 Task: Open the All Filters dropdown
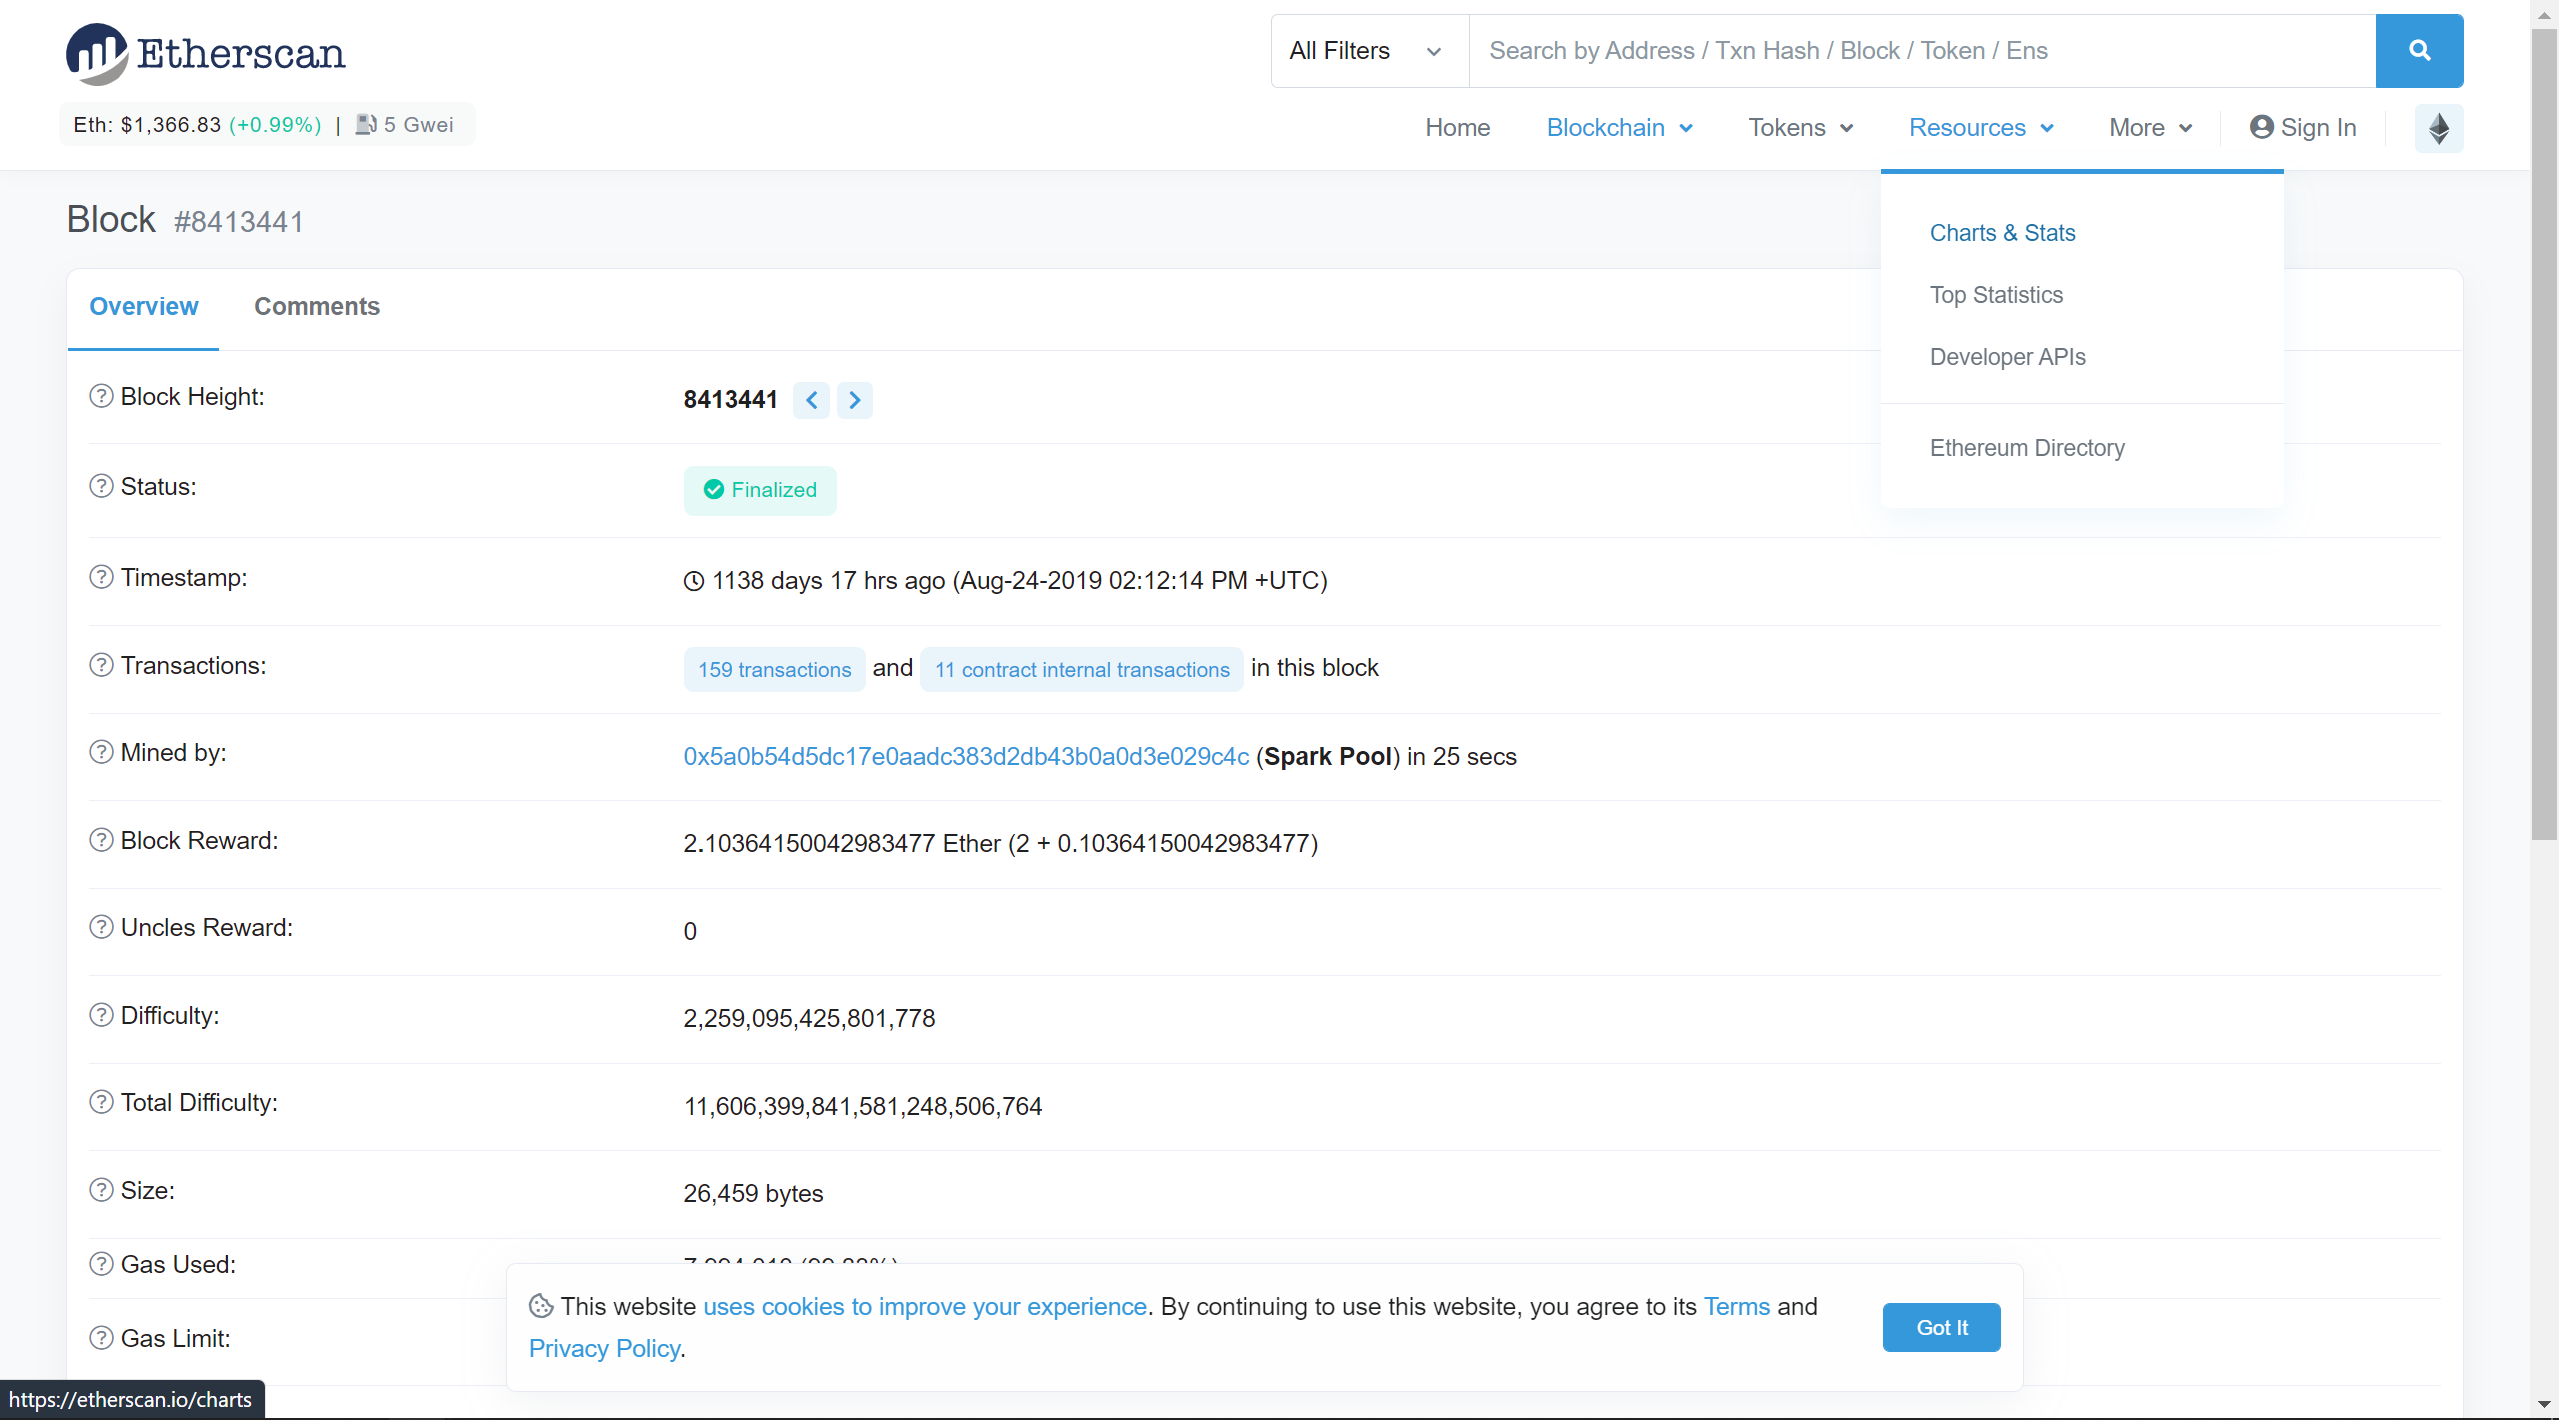coord(1367,51)
